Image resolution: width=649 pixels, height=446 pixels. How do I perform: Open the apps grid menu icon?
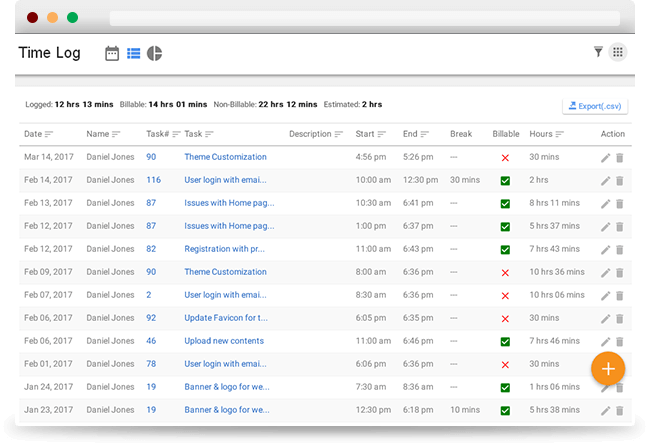(x=618, y=52)
